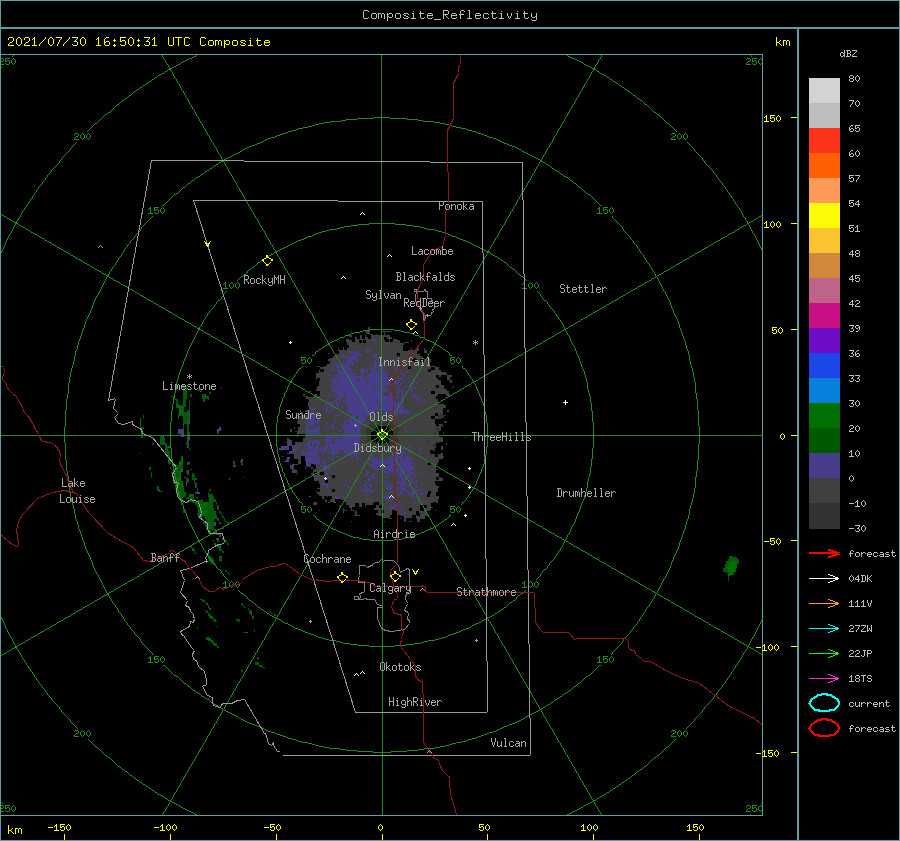The height and width of the screenshot is (841, 900).
Task: Select the orange 60 dBZ color swatch
Action: click(x=824, y=165)
